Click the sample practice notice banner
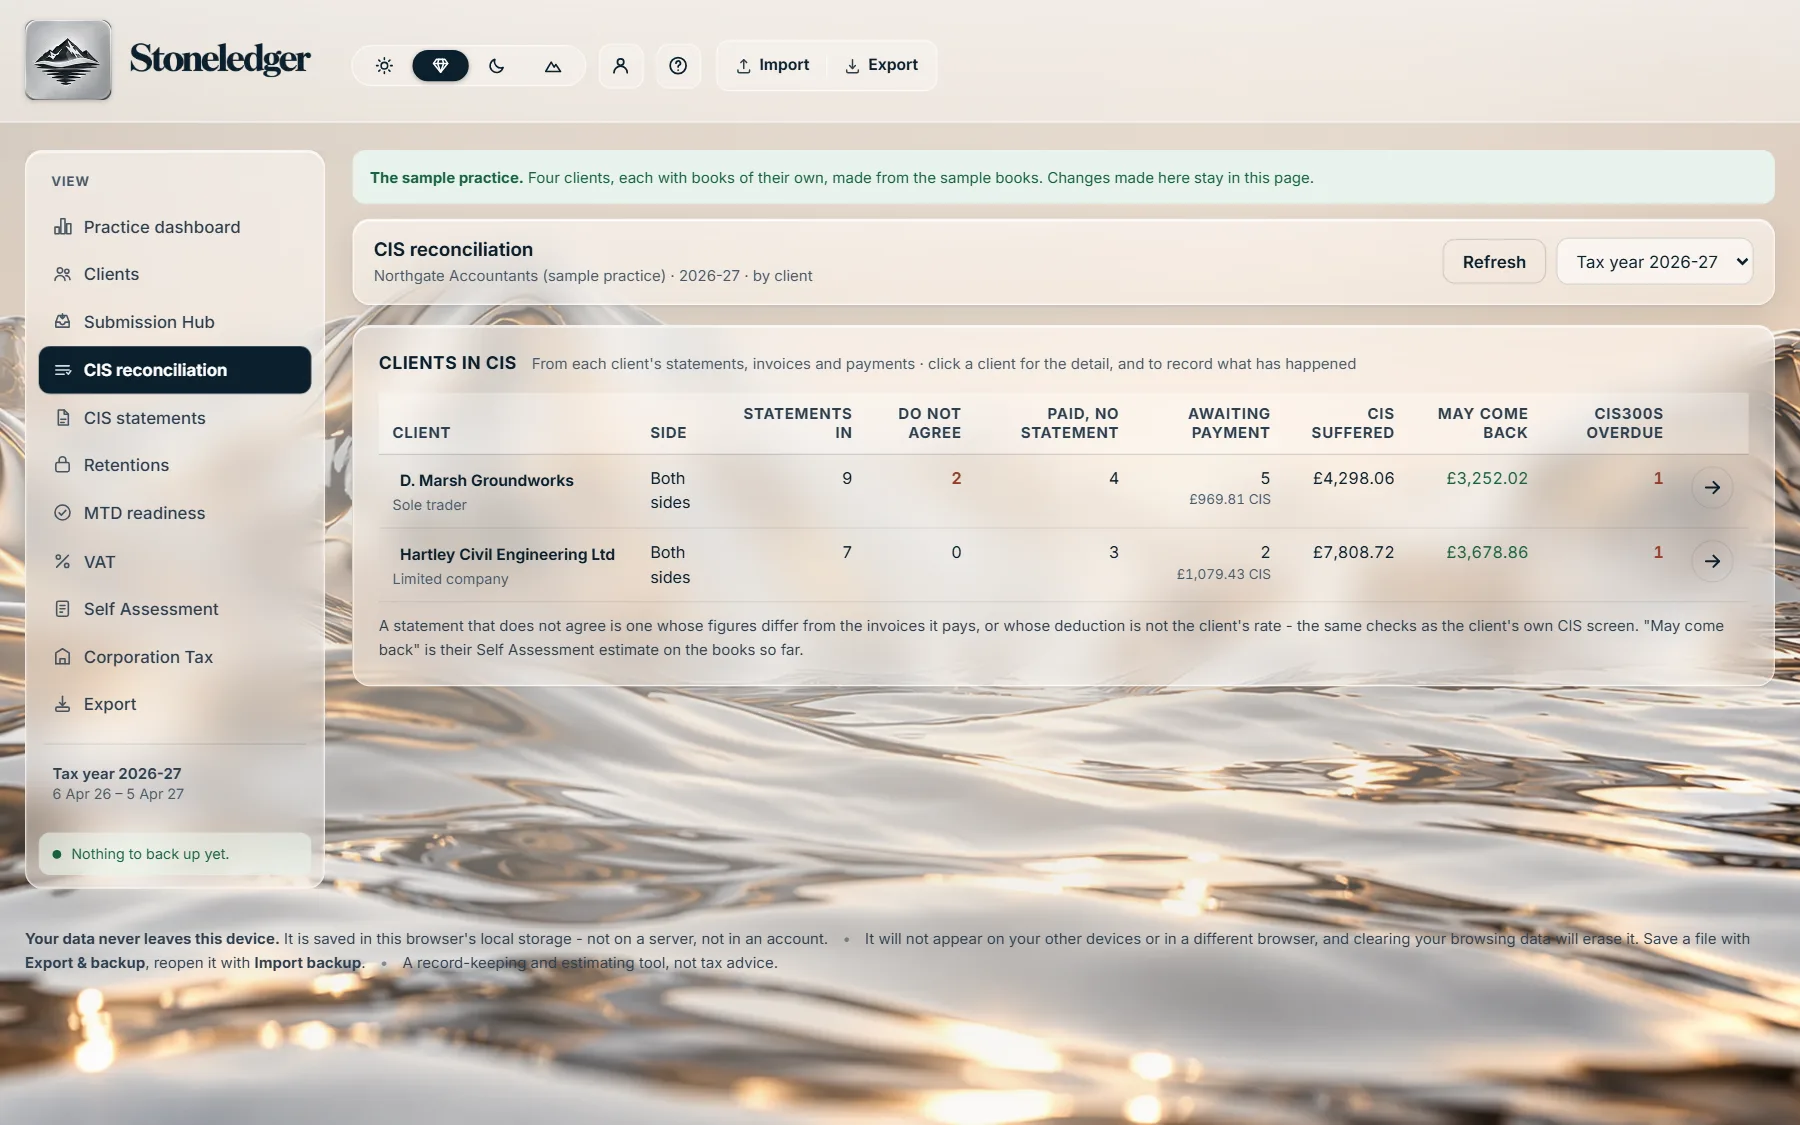 (x=1064, y=178)
